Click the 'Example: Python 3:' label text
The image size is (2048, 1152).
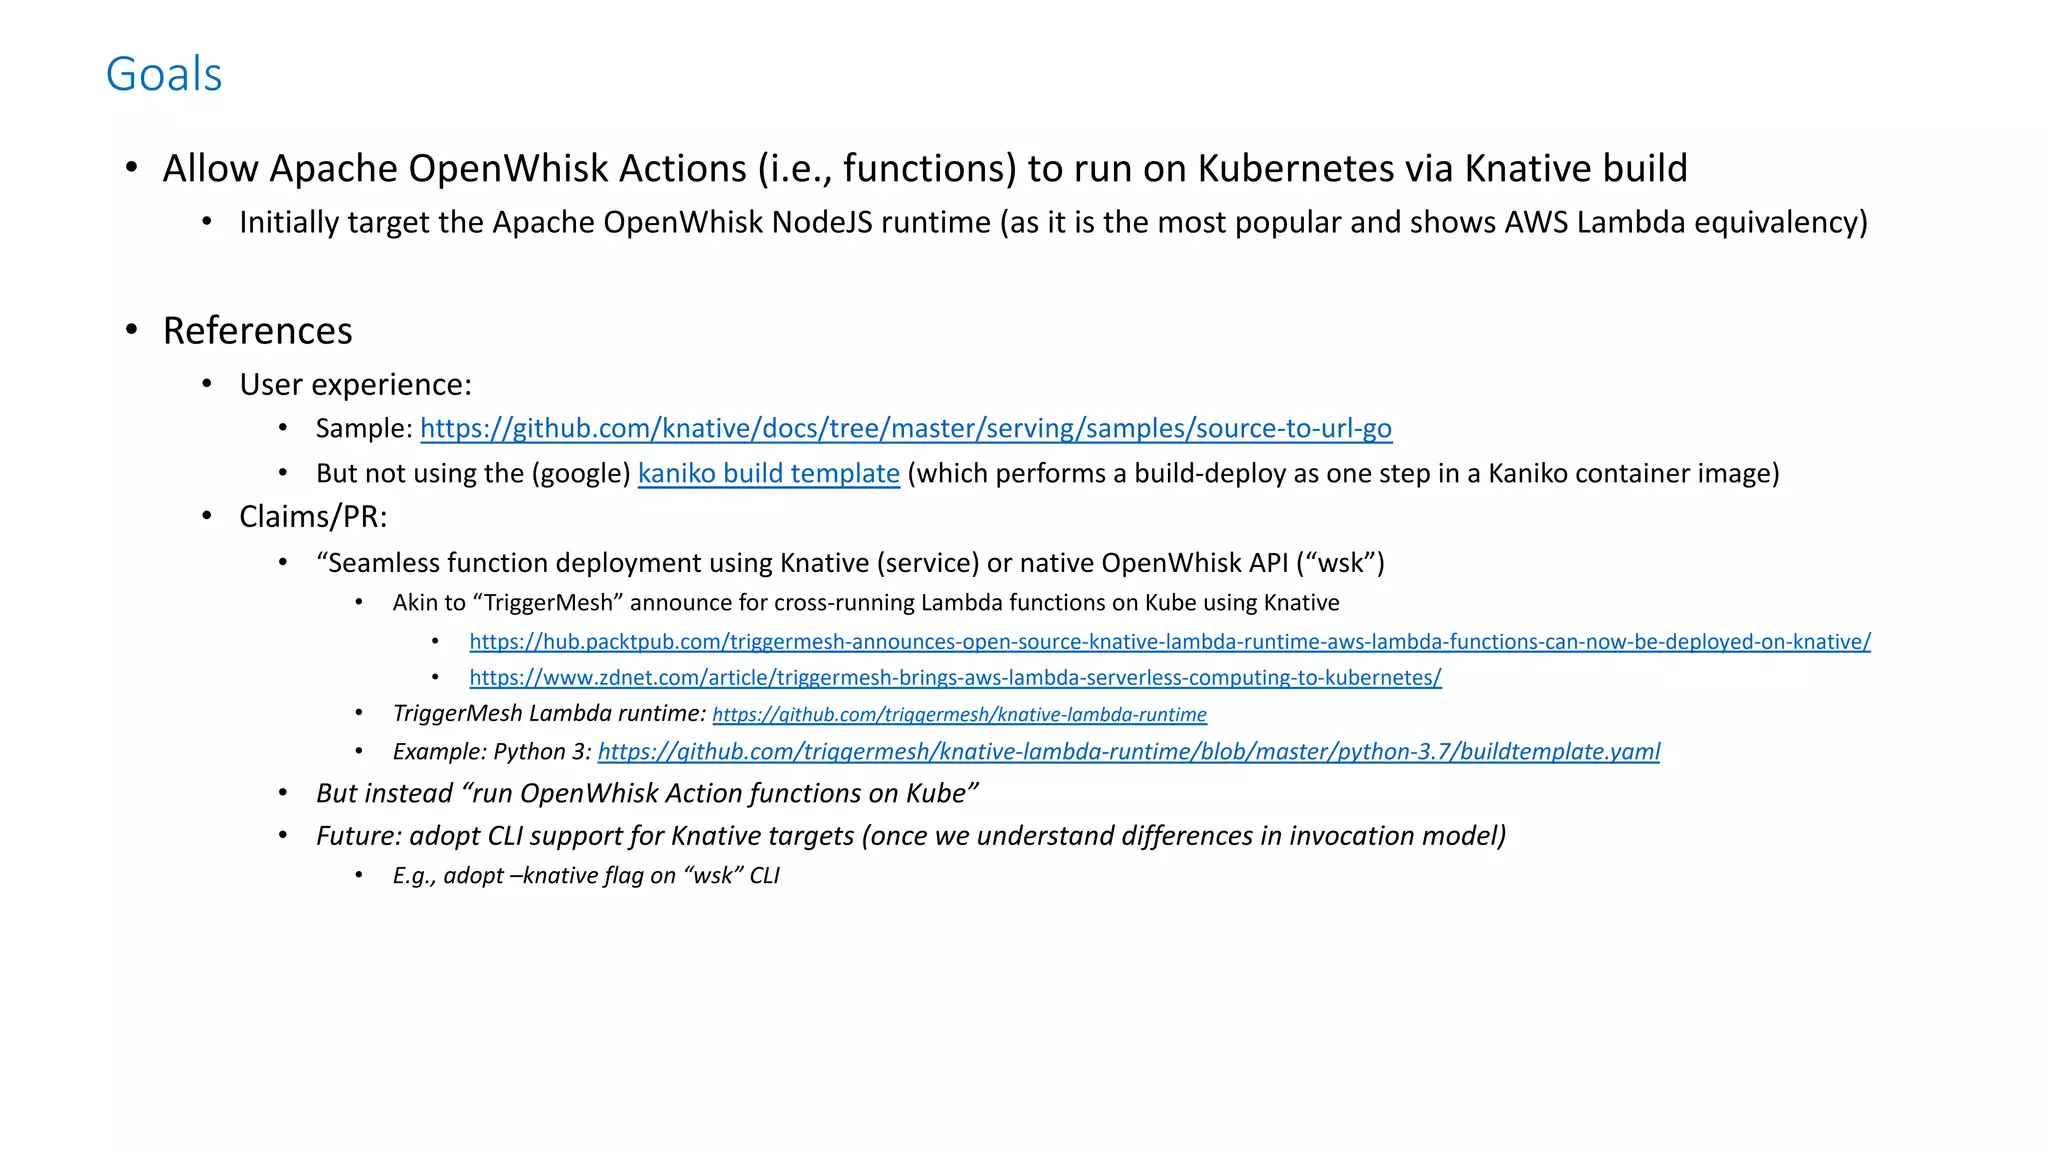point(492,752)
